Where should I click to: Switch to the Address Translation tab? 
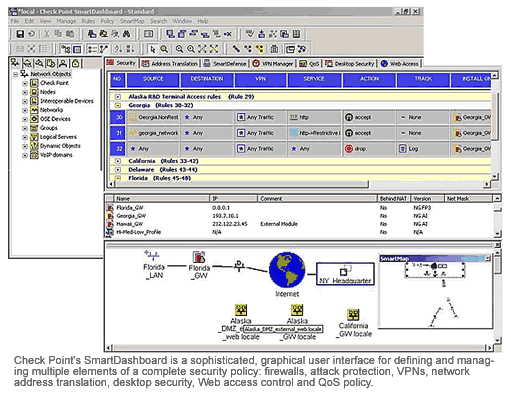(169, 63)
